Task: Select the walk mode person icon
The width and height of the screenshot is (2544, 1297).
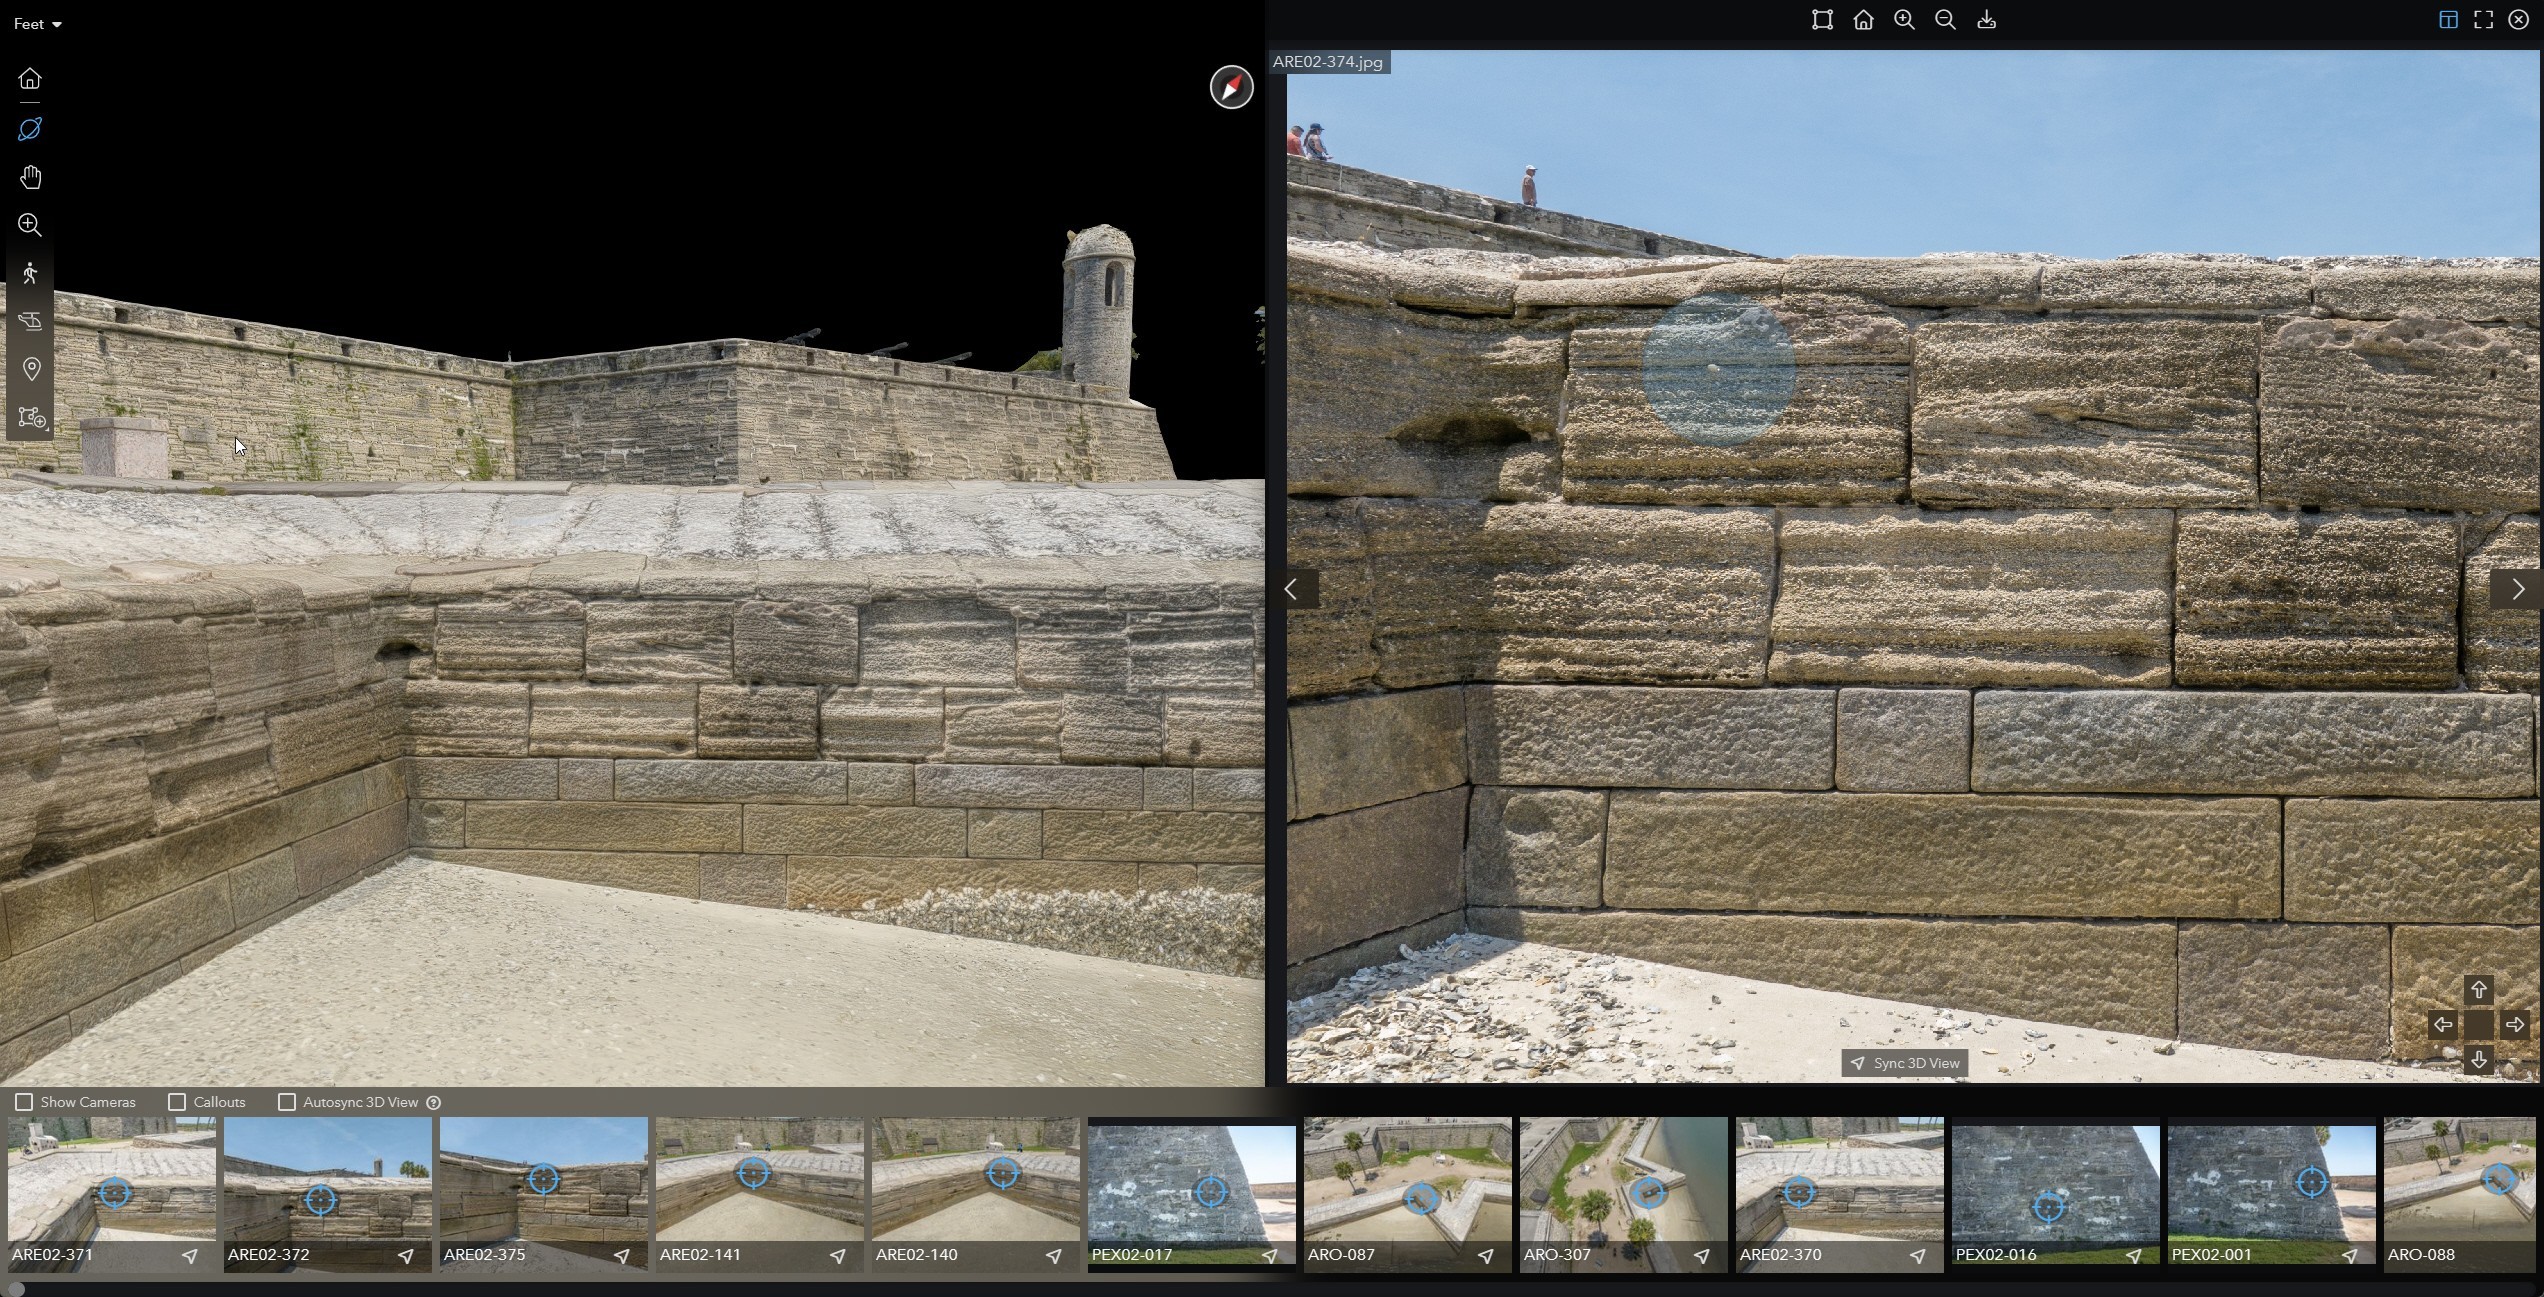Action: (x=30, y=273)
